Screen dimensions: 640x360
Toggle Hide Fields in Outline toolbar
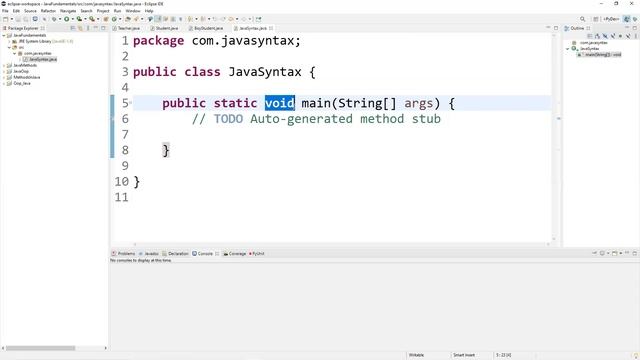coord(605,36)
